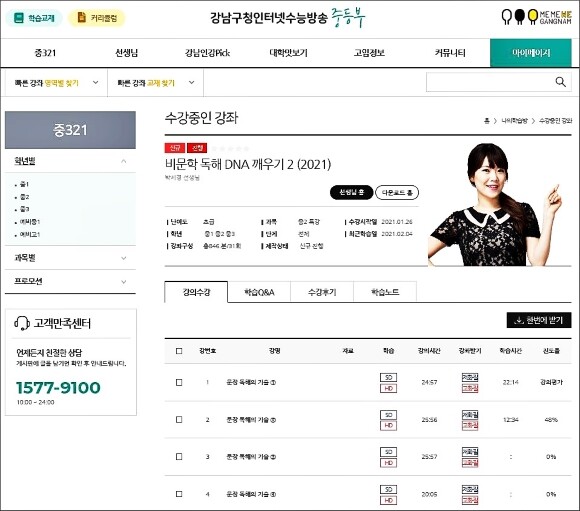Open the 마이페이지 menu item
The height and width of the screenshot is (511, 580).
[531, 53]
